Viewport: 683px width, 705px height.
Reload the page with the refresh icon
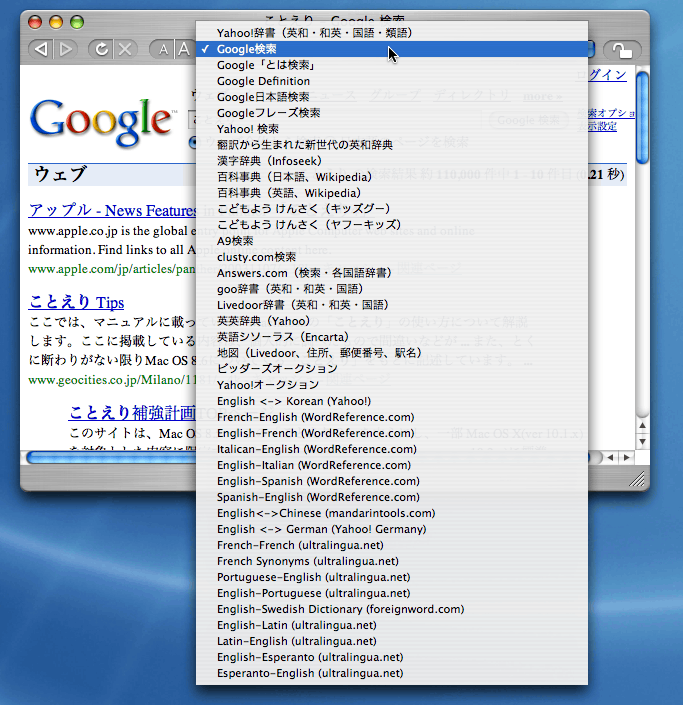coord(101,49)
